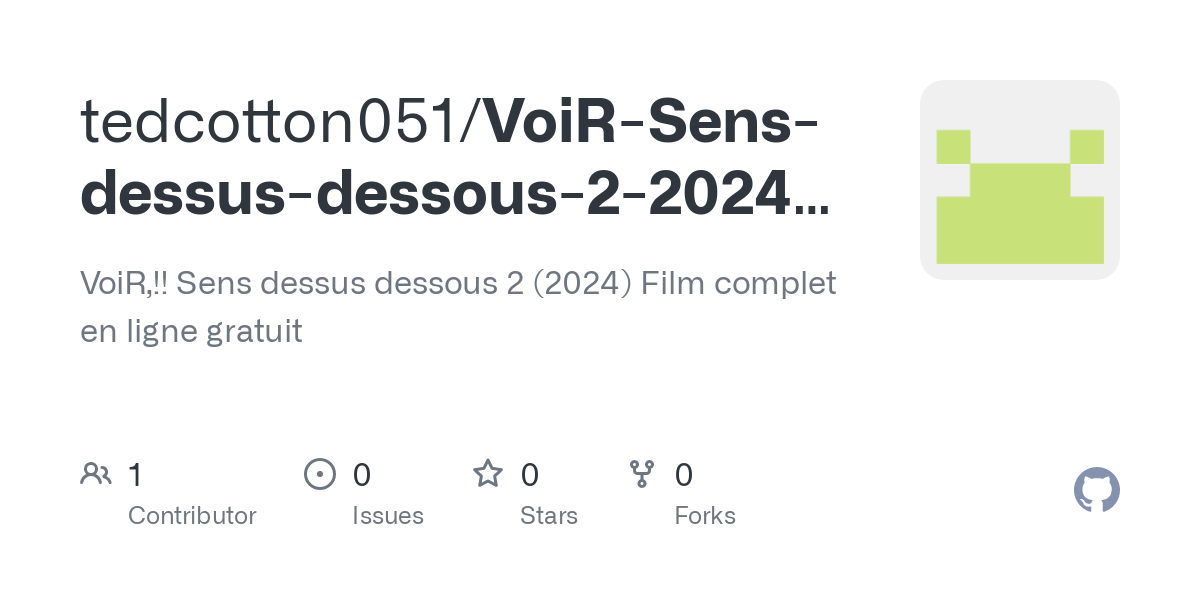Click the issues count number 0
The width and height of the screenshot is (1200, 600).
[362, 474]
